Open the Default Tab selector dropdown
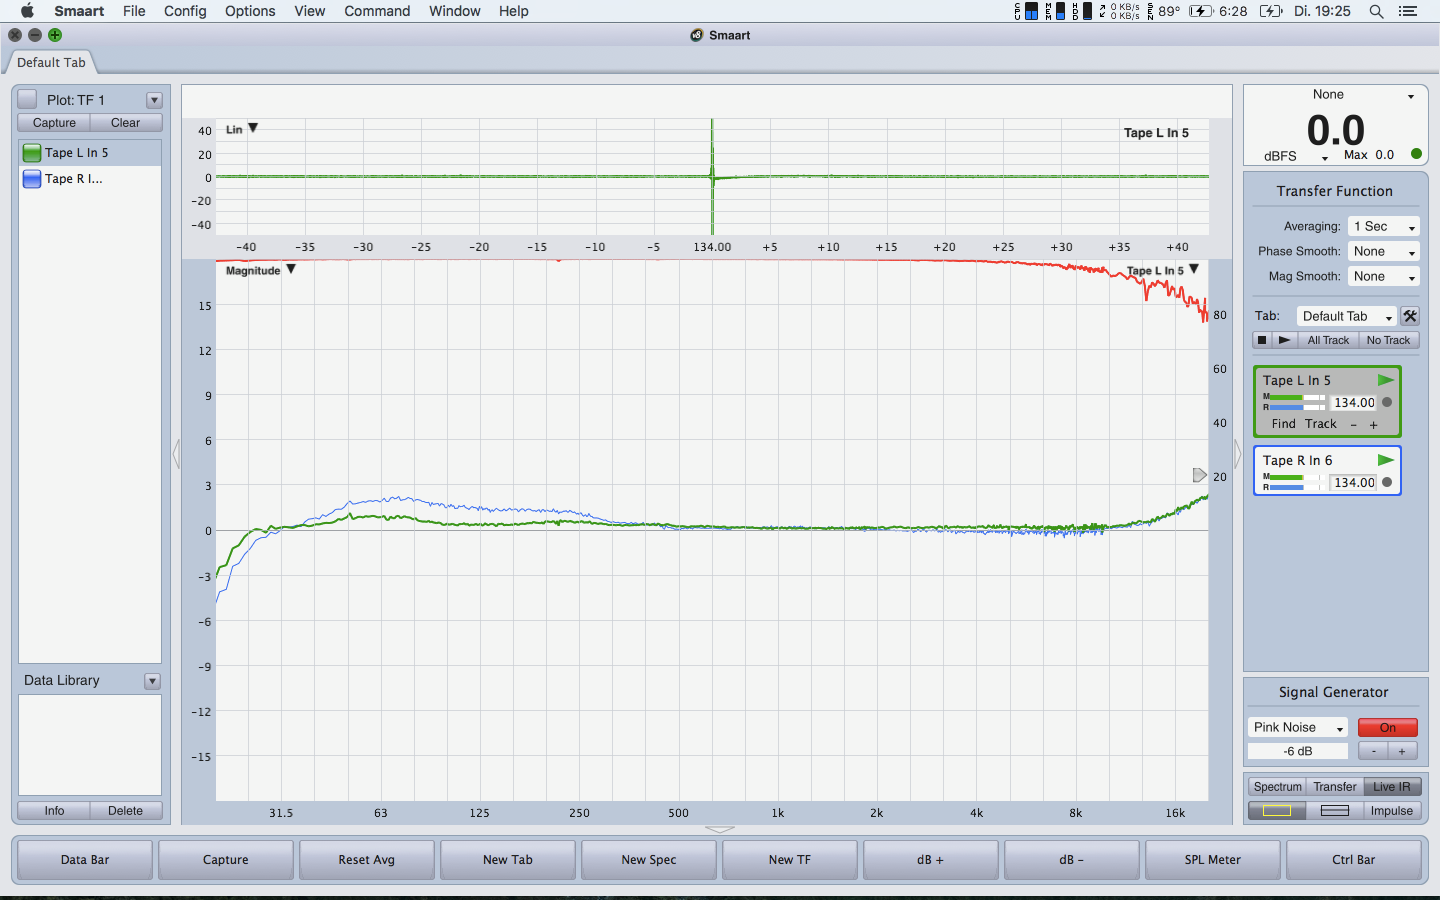This screenshot has height=900, width=1440. point(1346,316)
